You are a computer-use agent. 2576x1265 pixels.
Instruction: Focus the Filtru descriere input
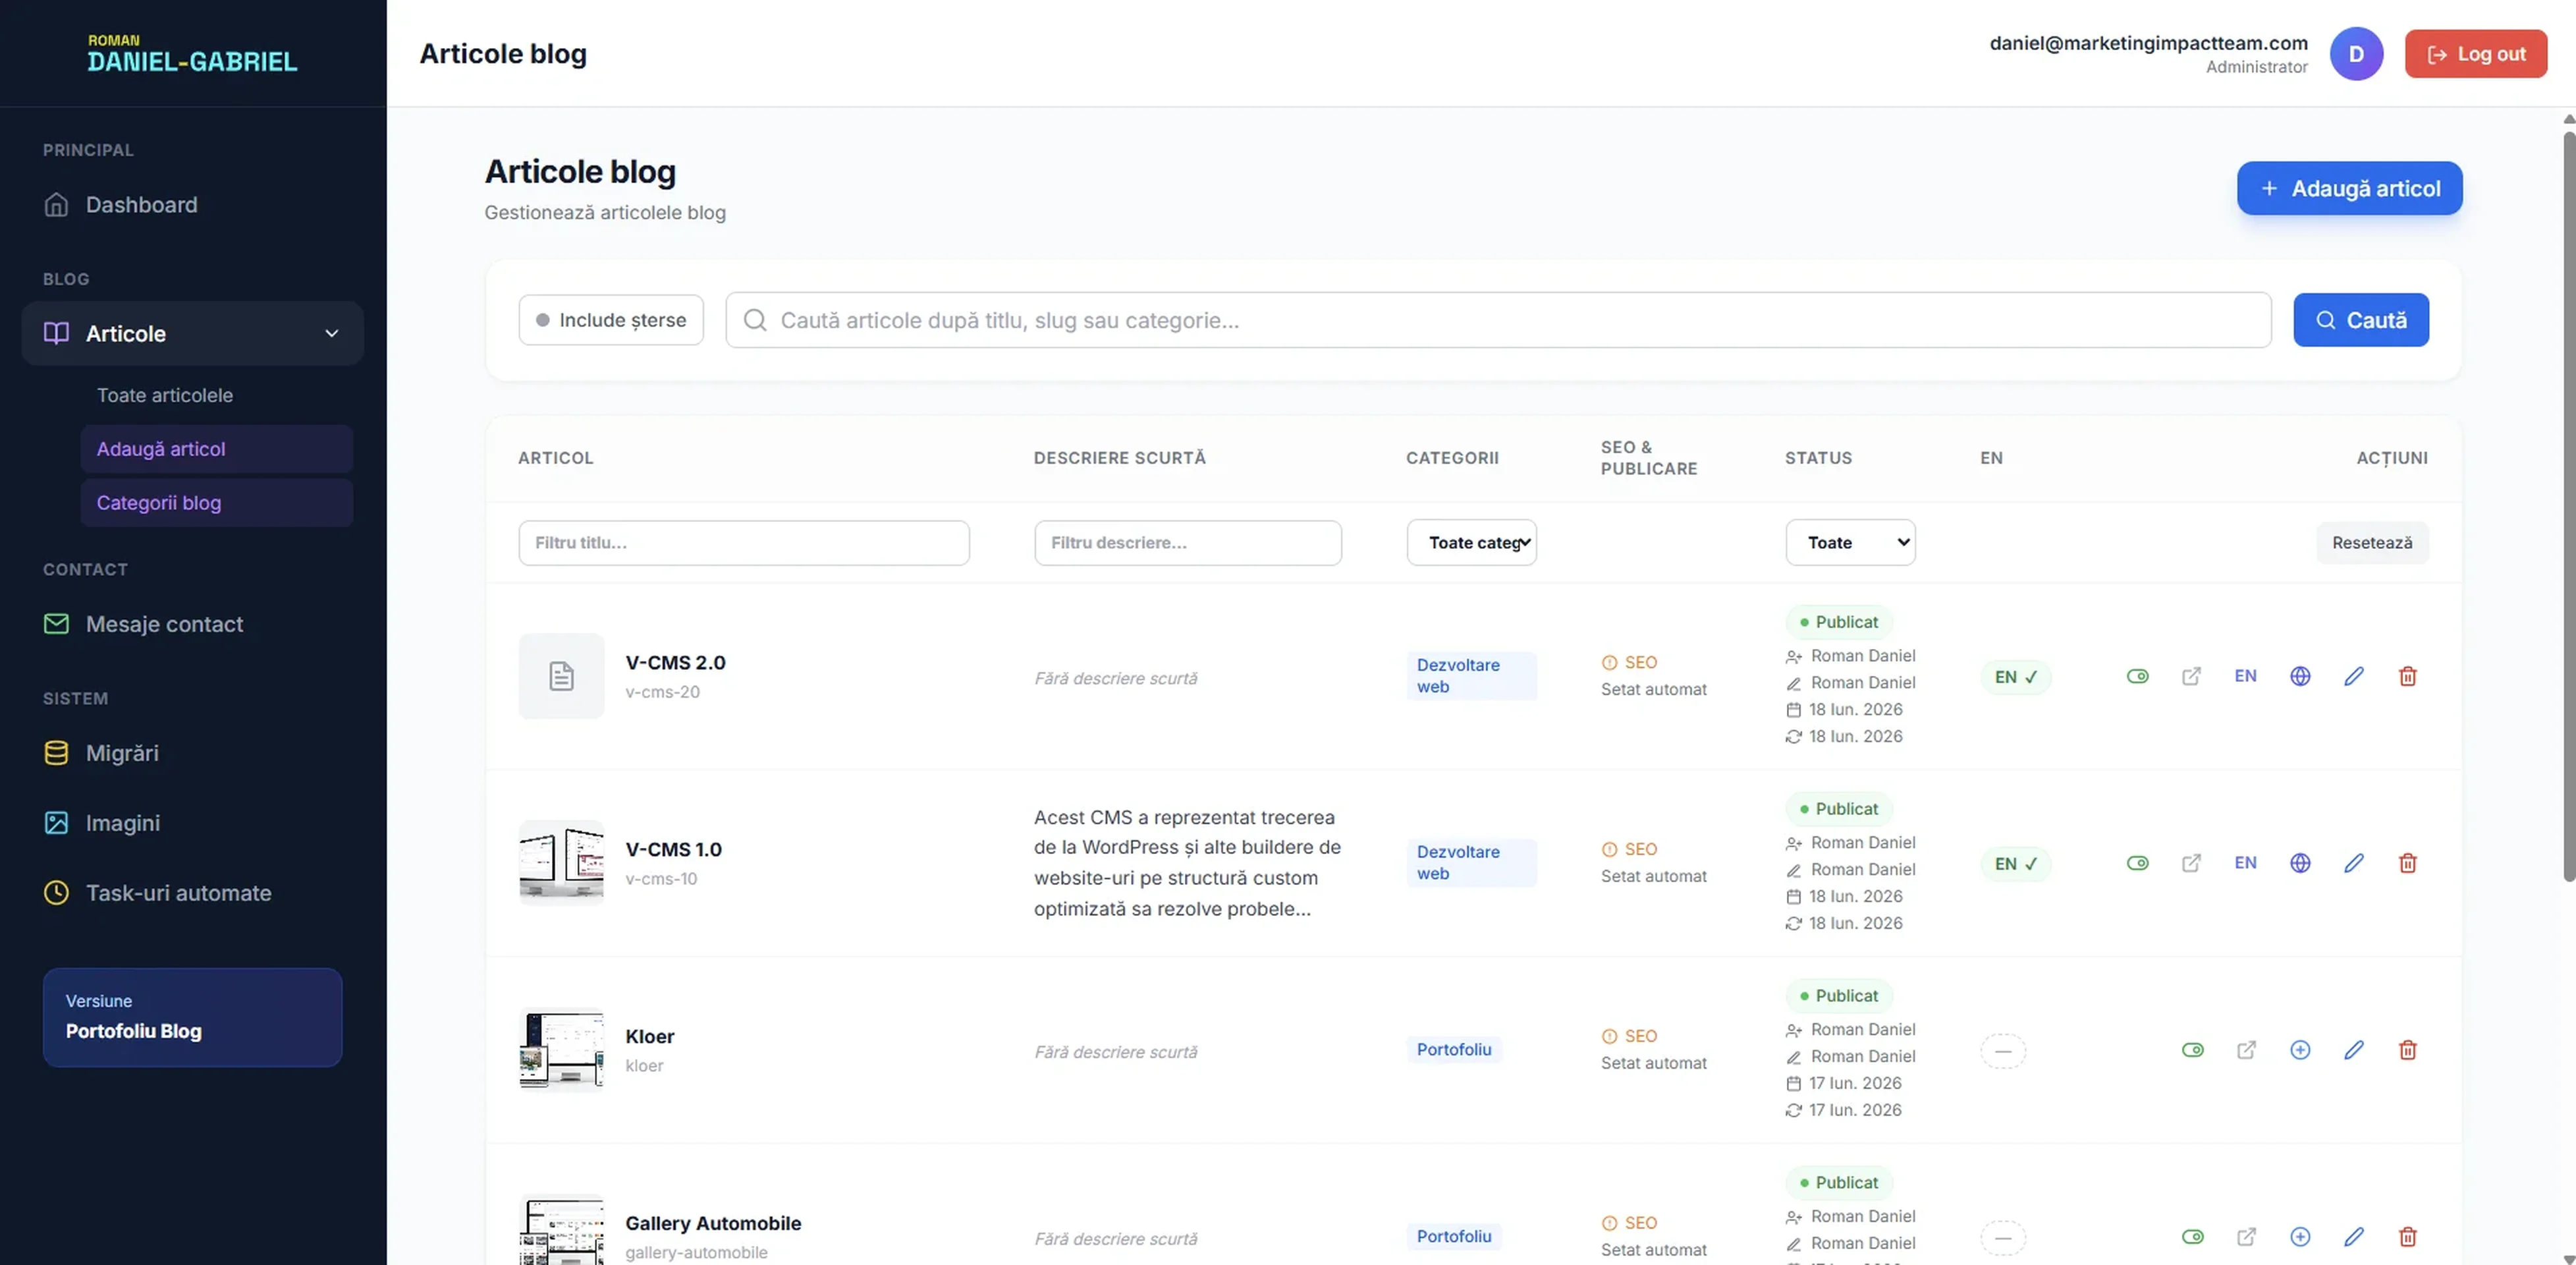[1187, 543]
